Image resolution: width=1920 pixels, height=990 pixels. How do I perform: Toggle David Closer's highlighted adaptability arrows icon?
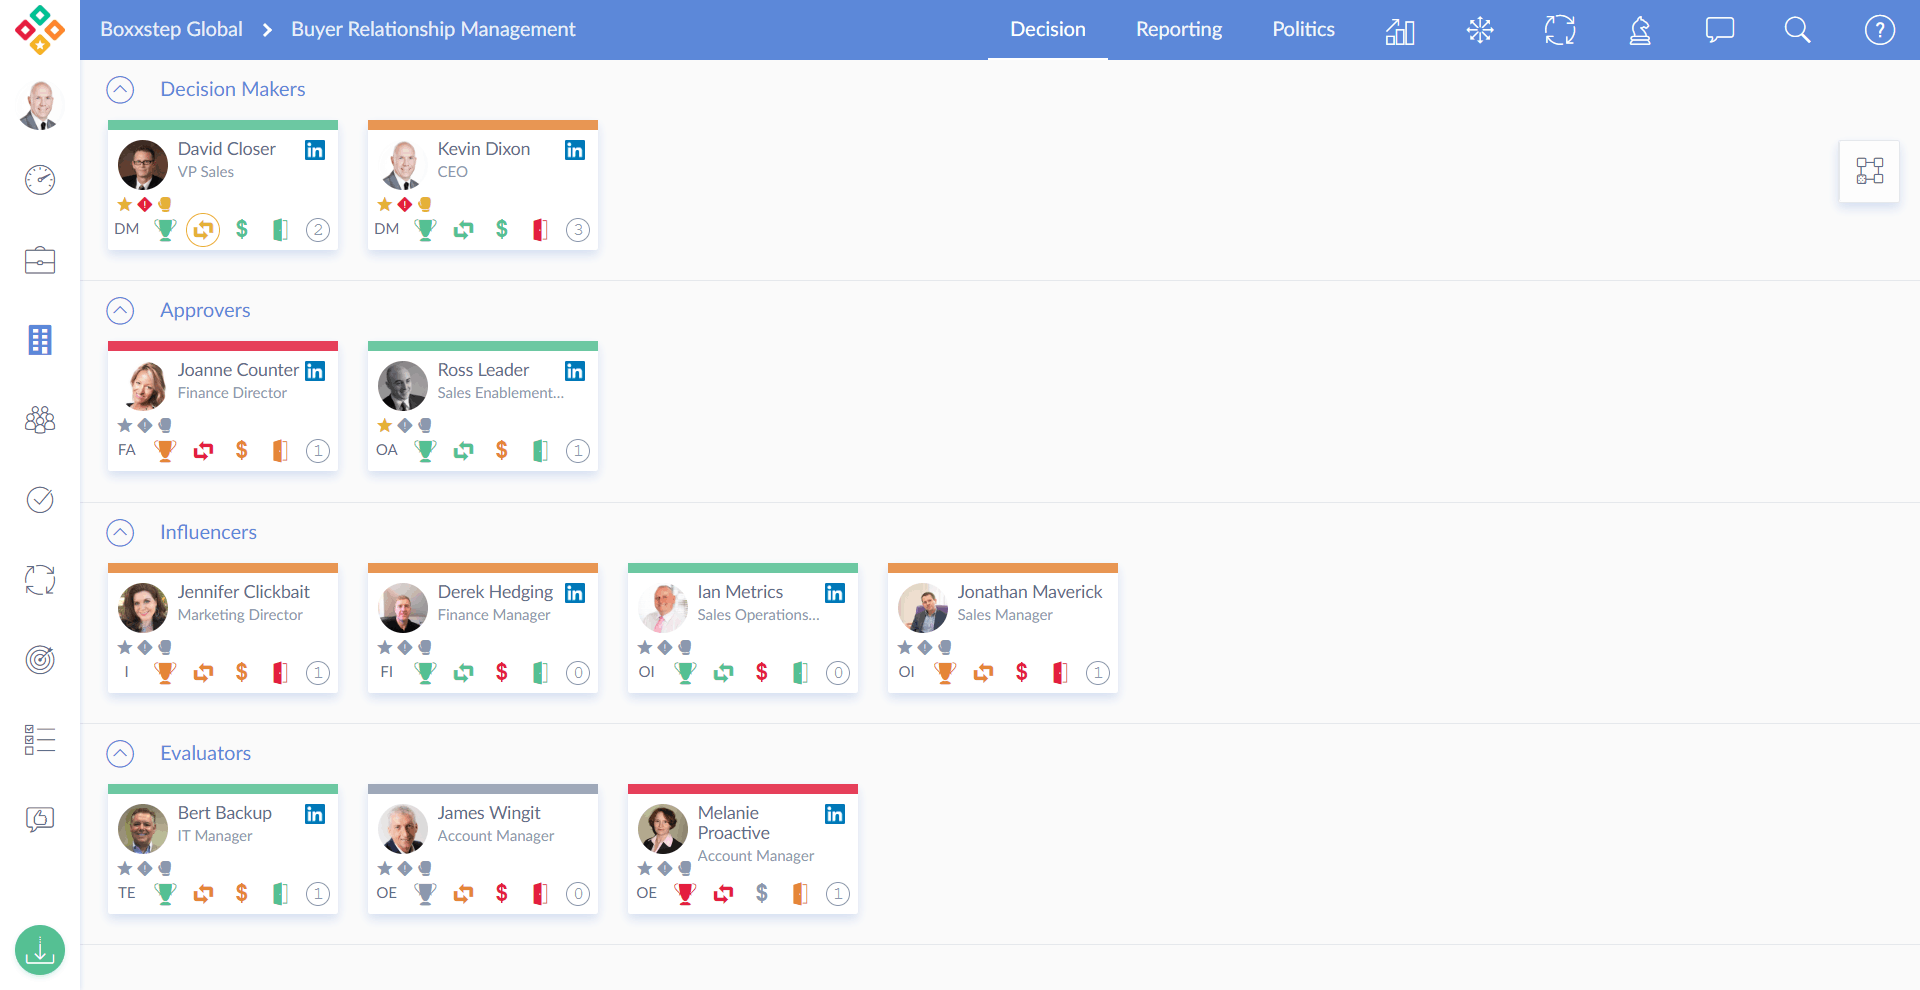click(x=203, y=230)
